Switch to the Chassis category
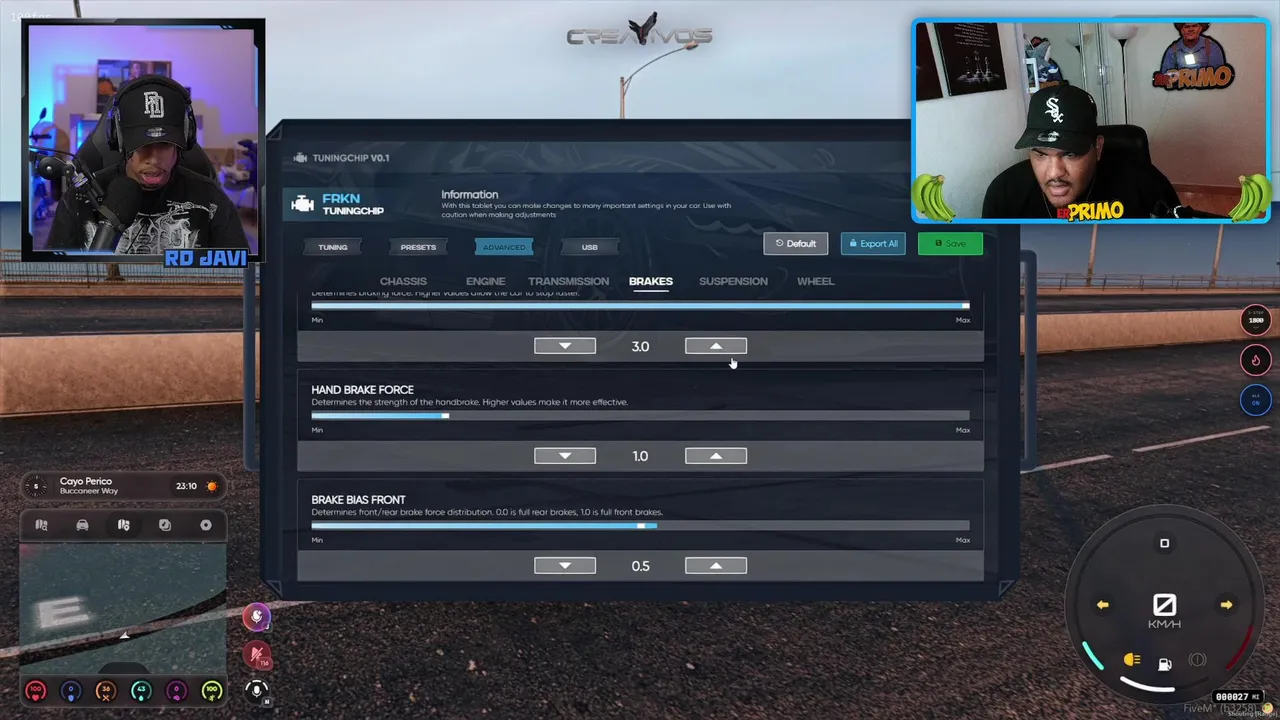 pos(403,281)
